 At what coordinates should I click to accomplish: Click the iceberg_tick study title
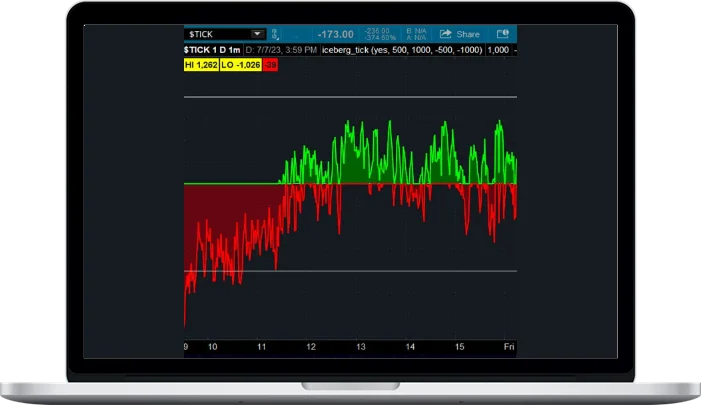[x=349, y=49]
